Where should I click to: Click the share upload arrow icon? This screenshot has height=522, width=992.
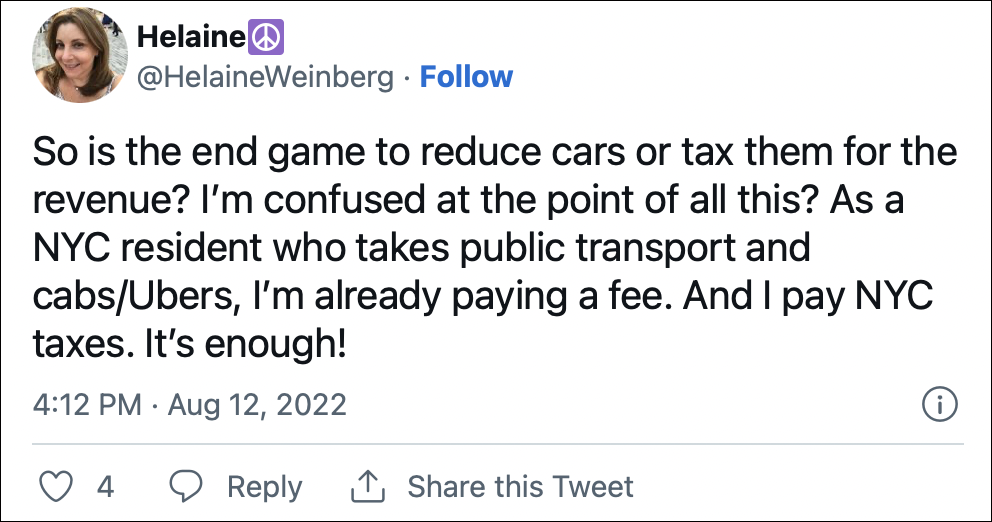click(x=368, y=487)
